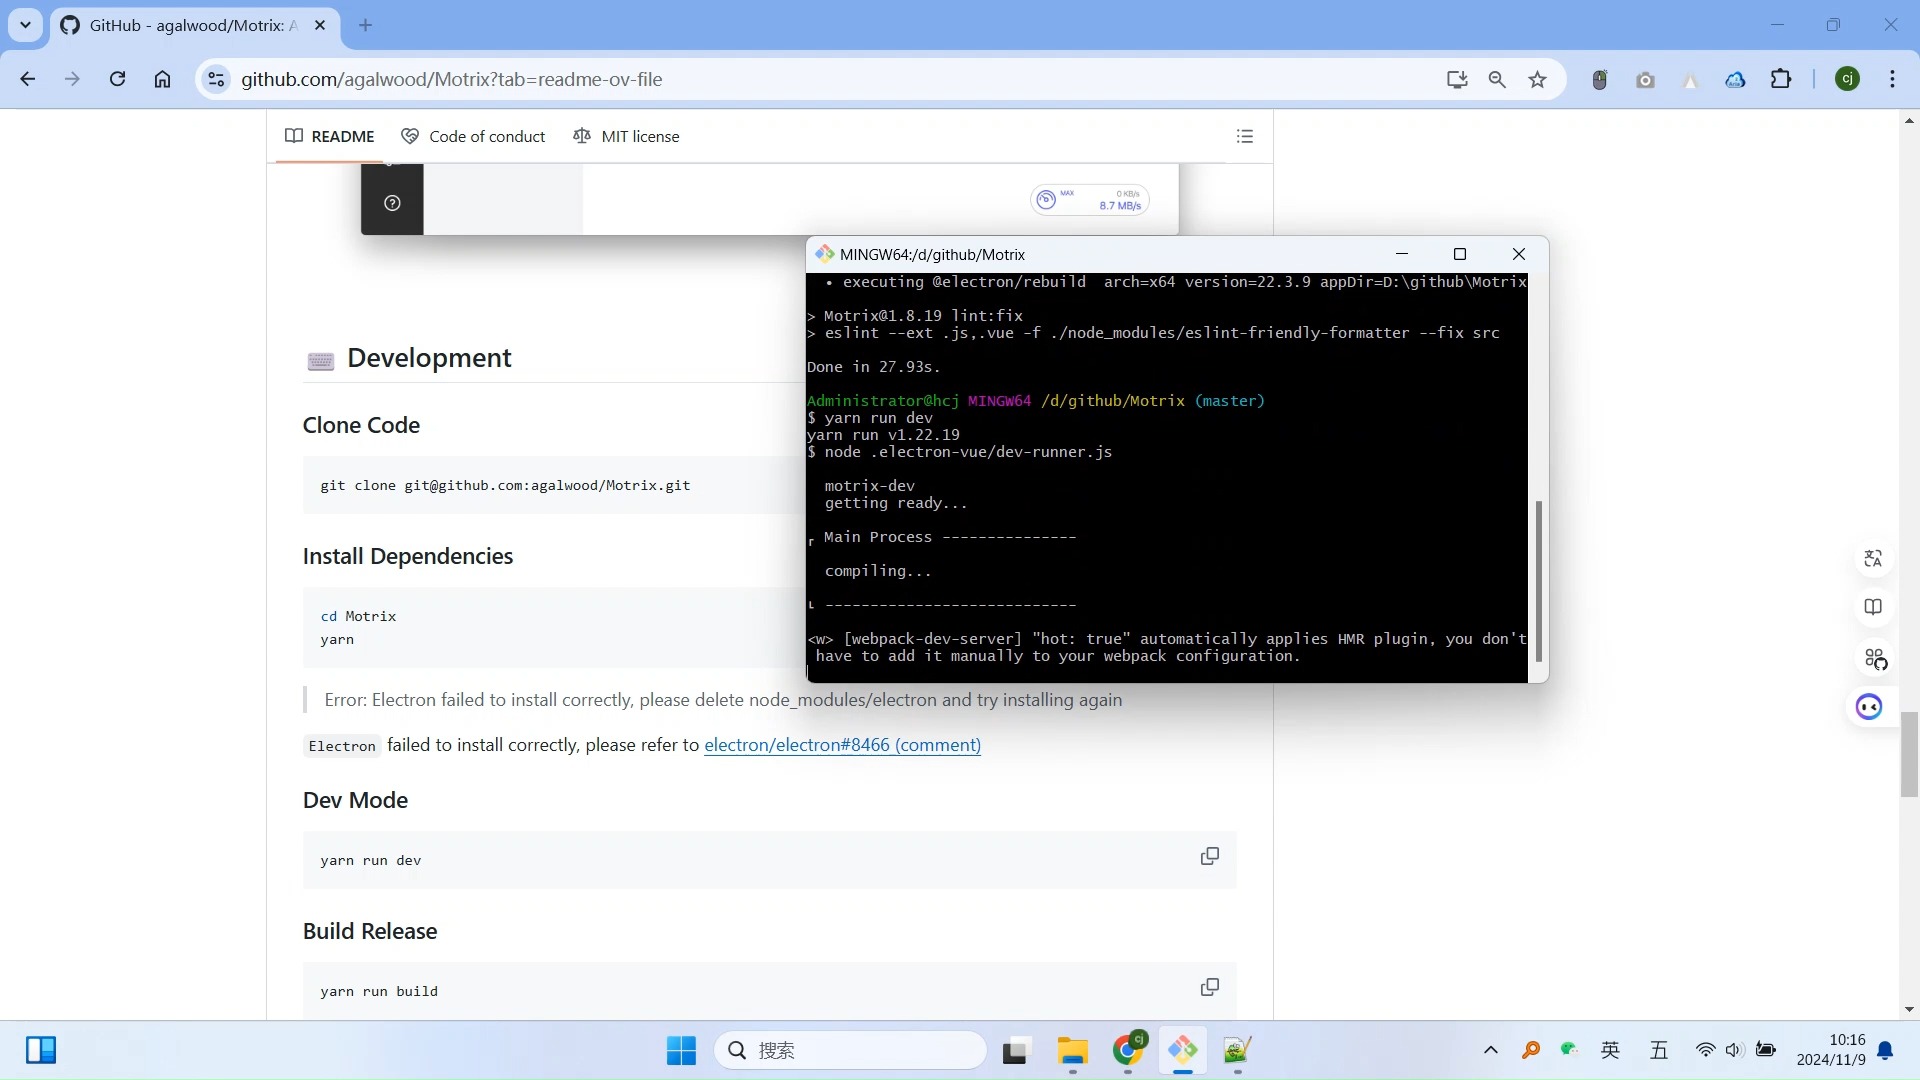1920x1080 pixels.
Task: Select the GitHub agalwood/Motrix browser tab
Action: pos(193,25)
